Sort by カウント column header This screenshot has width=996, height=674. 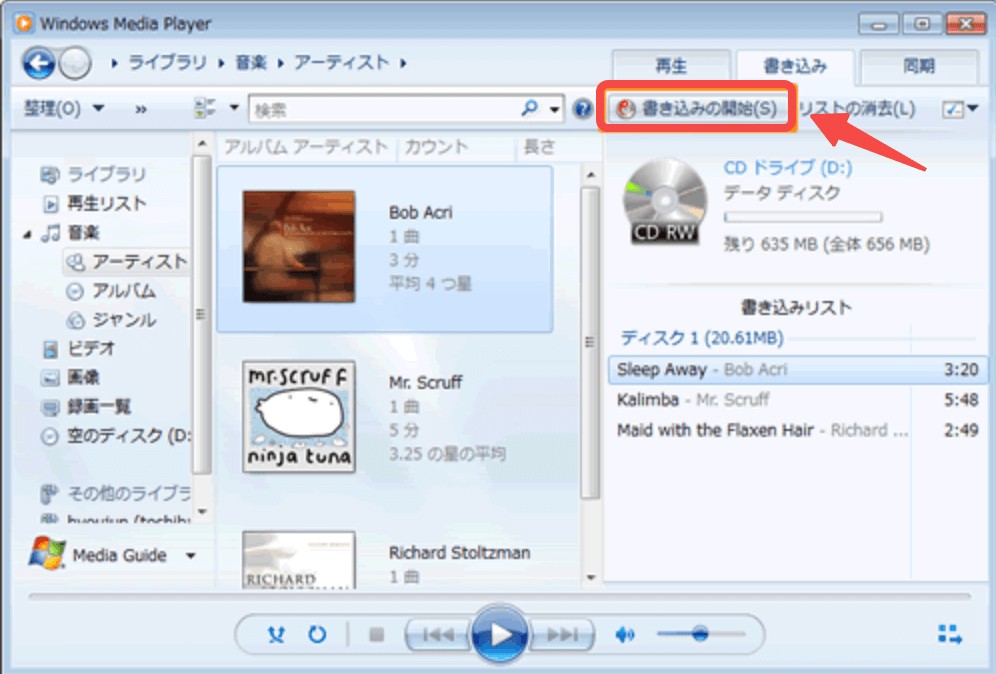[x=437, y=147]
